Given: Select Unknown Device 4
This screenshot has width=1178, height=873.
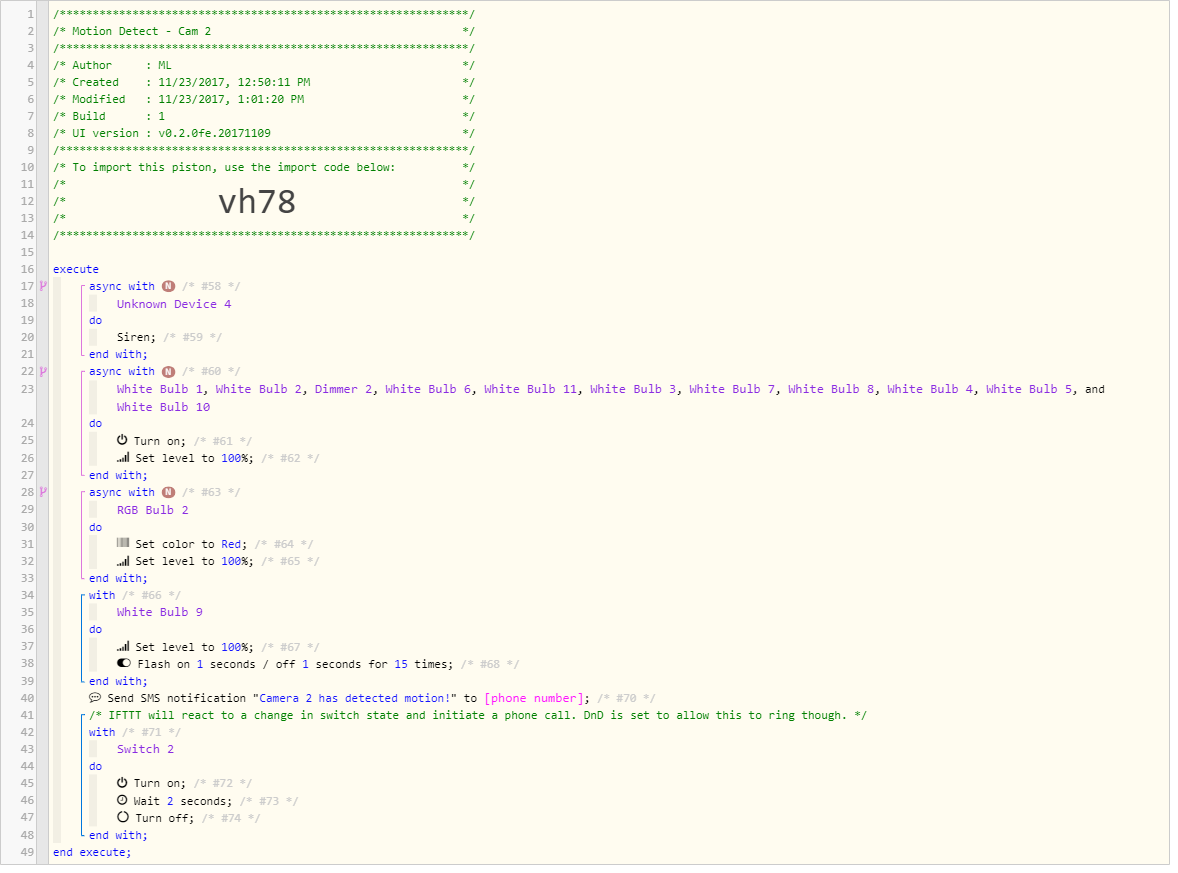Looking at the screenshot, I should [174, 304].
